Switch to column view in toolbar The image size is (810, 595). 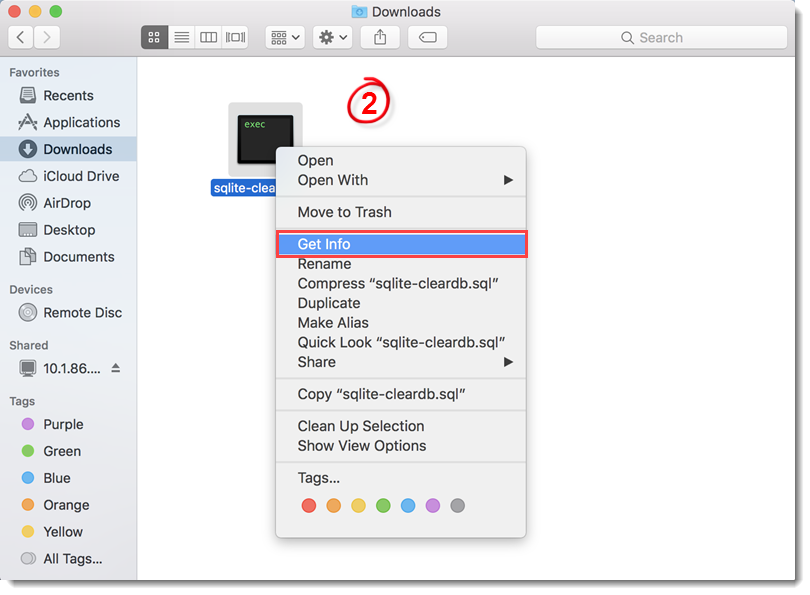(208, 37)
